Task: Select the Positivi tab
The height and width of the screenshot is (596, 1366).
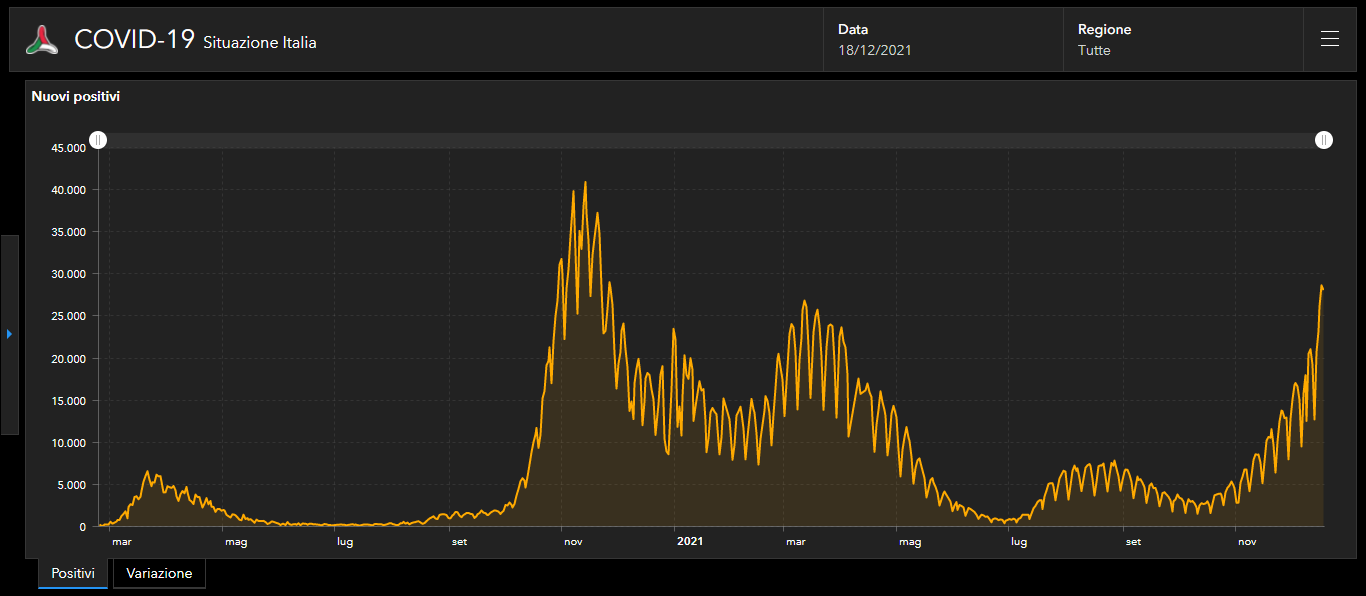Action: point(73,573)
